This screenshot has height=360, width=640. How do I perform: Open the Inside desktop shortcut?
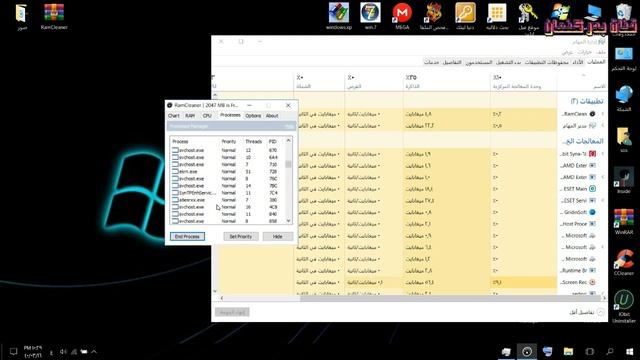(x=624, y=180)
